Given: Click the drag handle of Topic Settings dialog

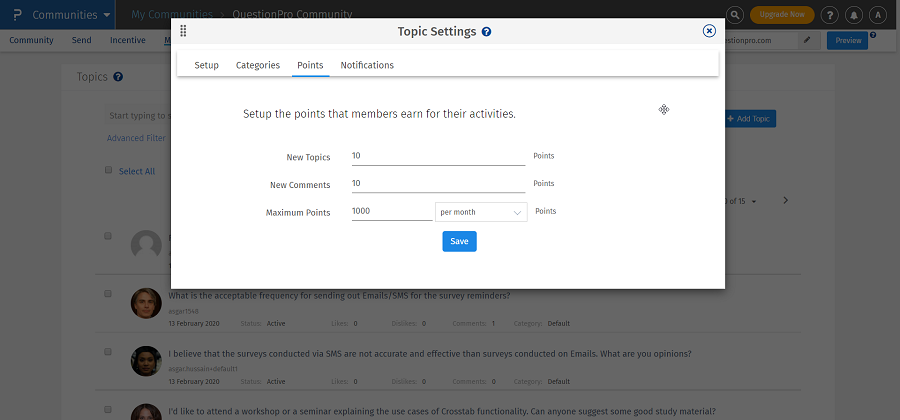Looking at the screenshot, I should point(183,31).
